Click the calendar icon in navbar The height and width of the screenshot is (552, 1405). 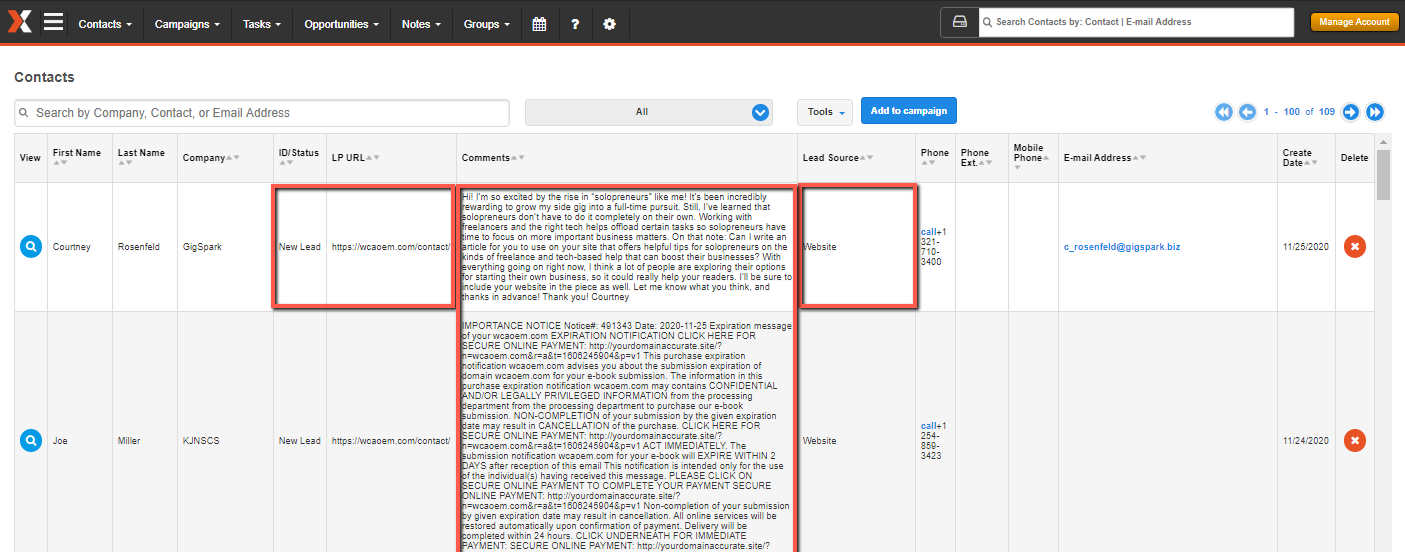[539, 24]
